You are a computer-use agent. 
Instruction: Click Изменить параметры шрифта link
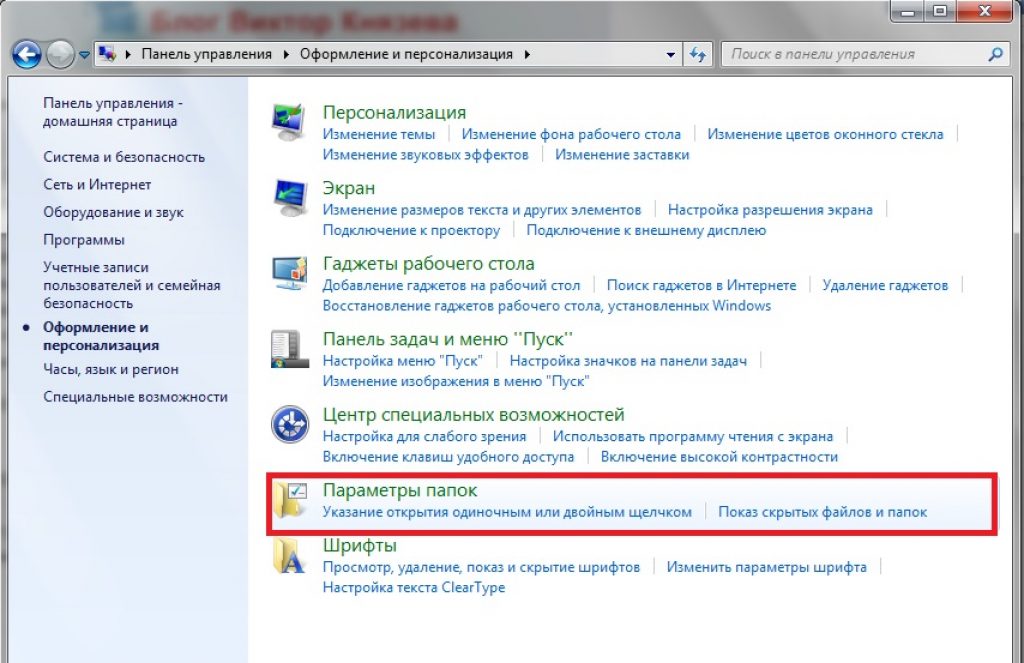pyautogui.click(x=767, y=567)
